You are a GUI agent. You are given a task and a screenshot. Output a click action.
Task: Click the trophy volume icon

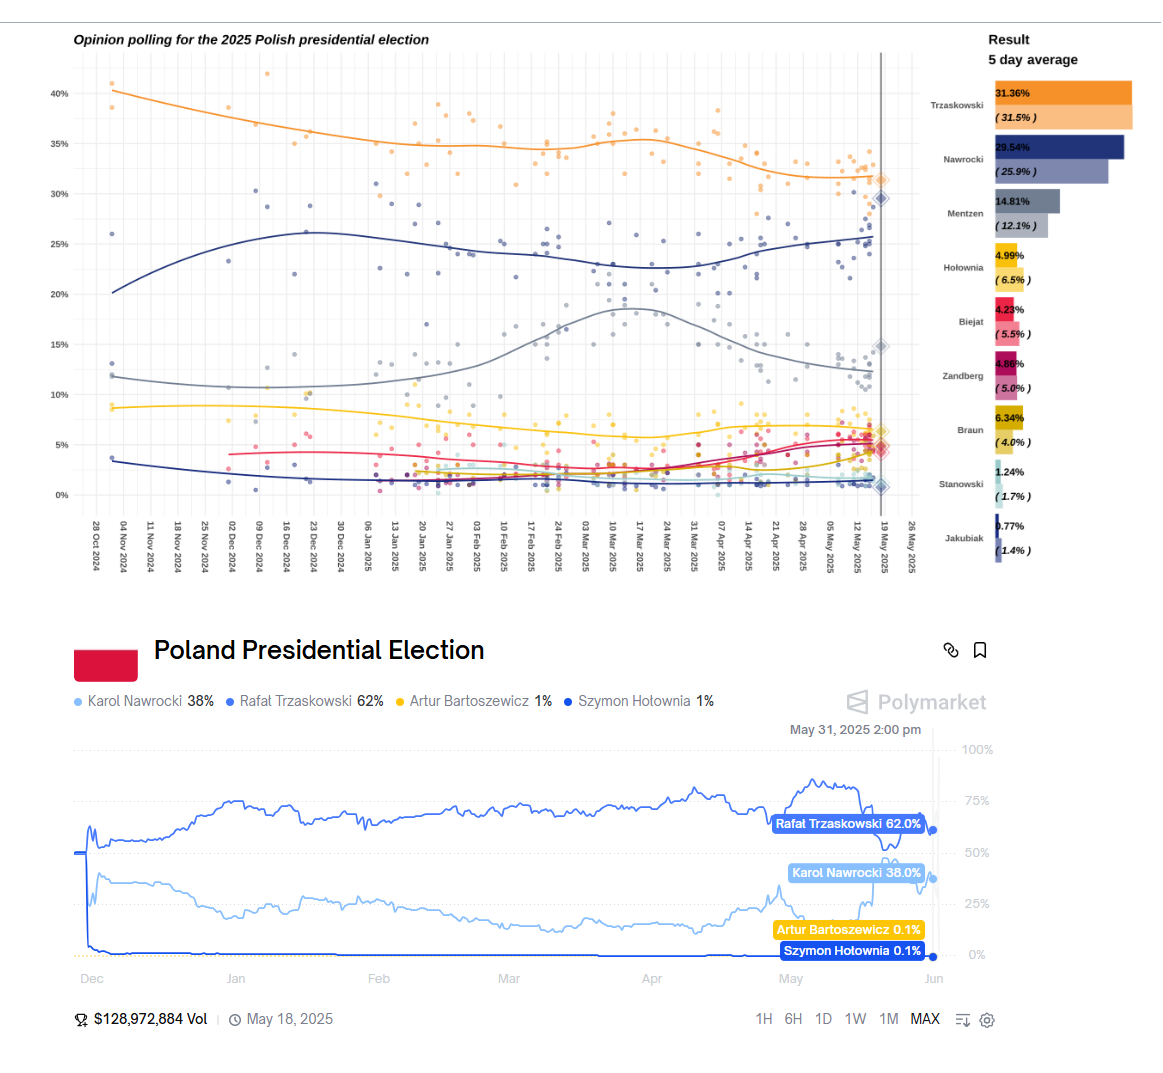(81, 1020)
